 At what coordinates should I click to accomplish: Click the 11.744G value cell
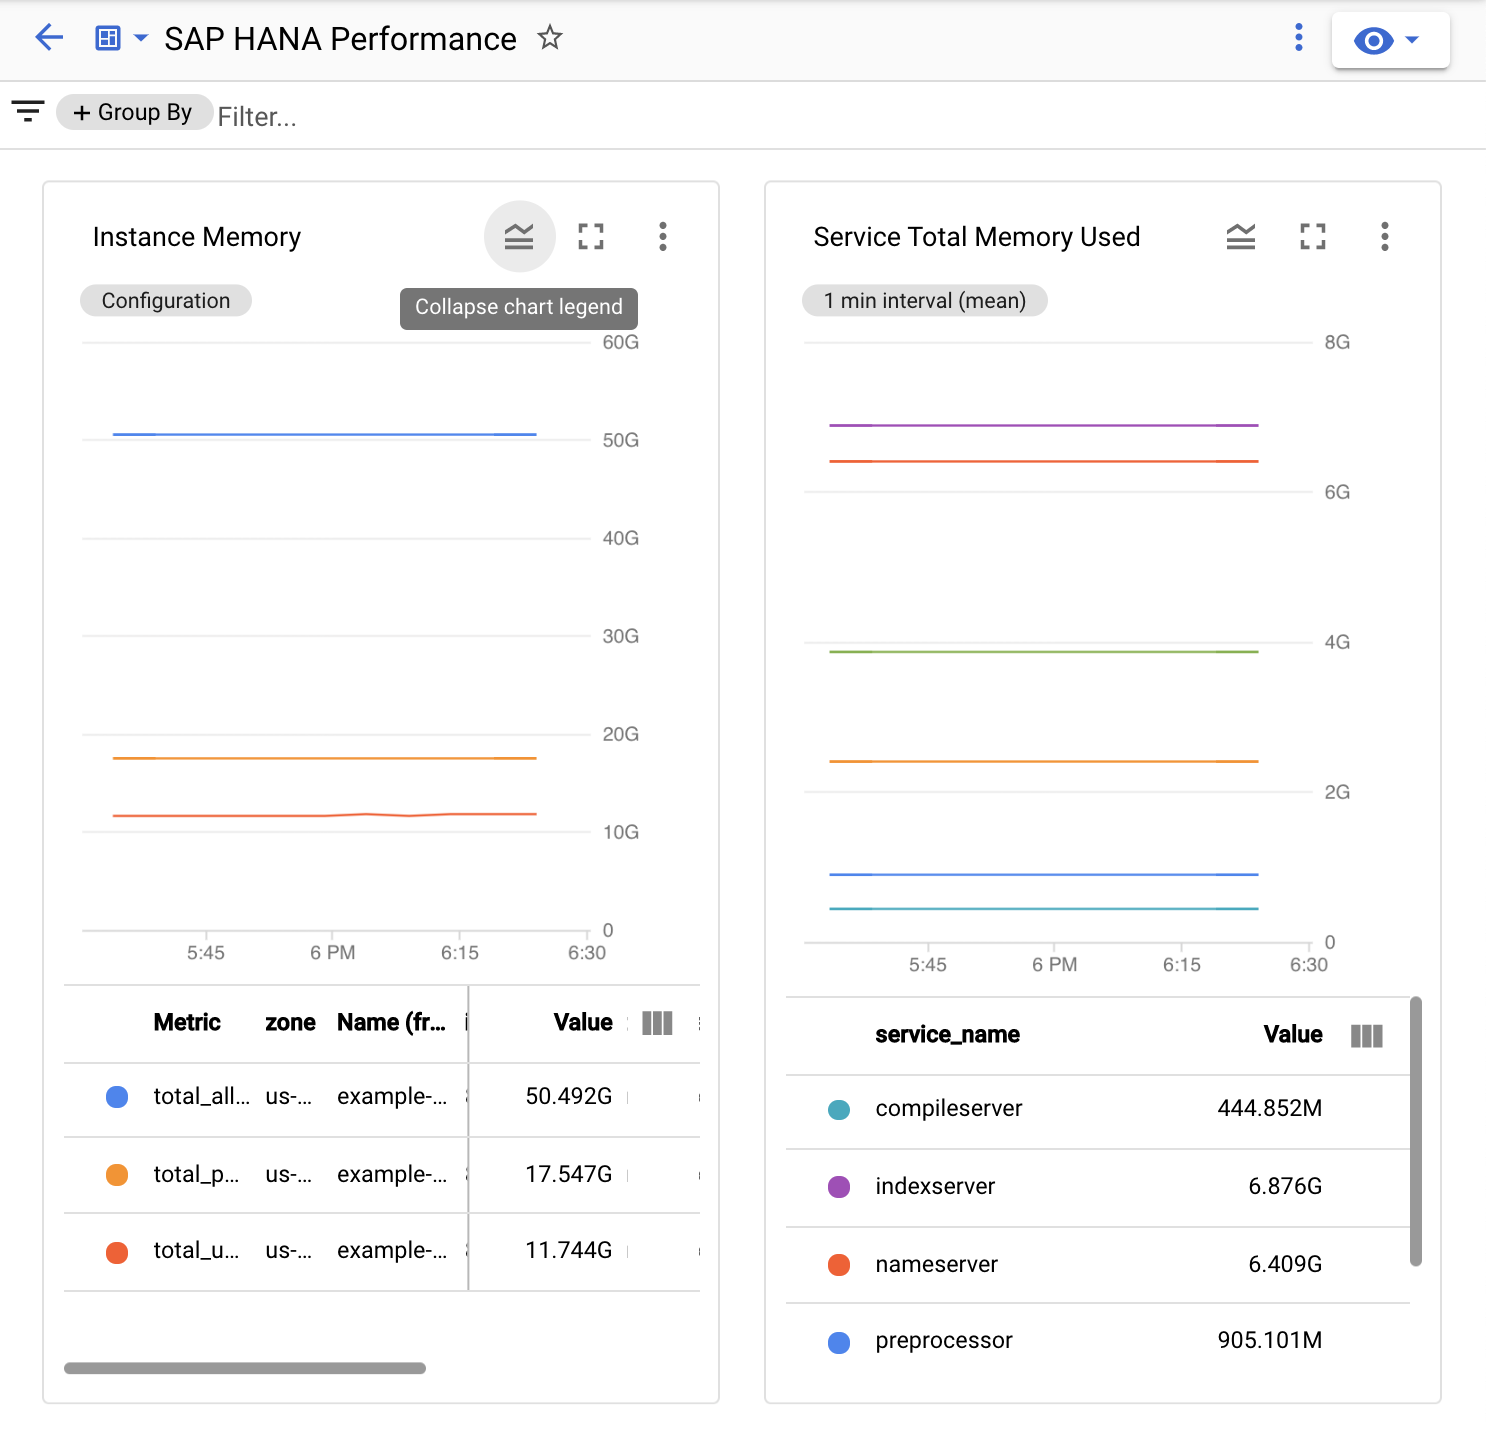click(x=568, y=1251)
